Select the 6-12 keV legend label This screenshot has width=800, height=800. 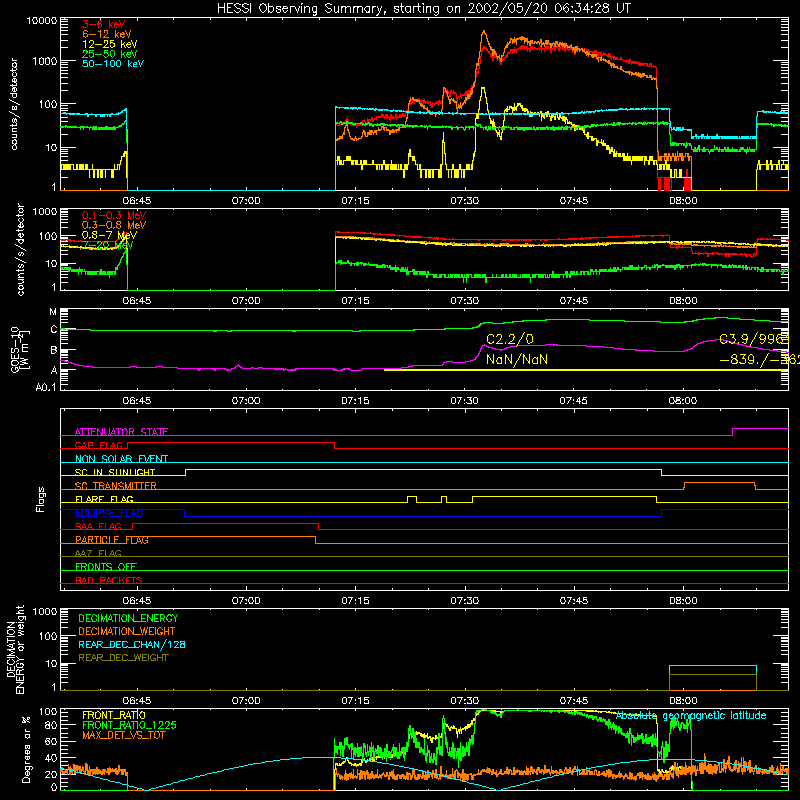(x=107, y=34)
